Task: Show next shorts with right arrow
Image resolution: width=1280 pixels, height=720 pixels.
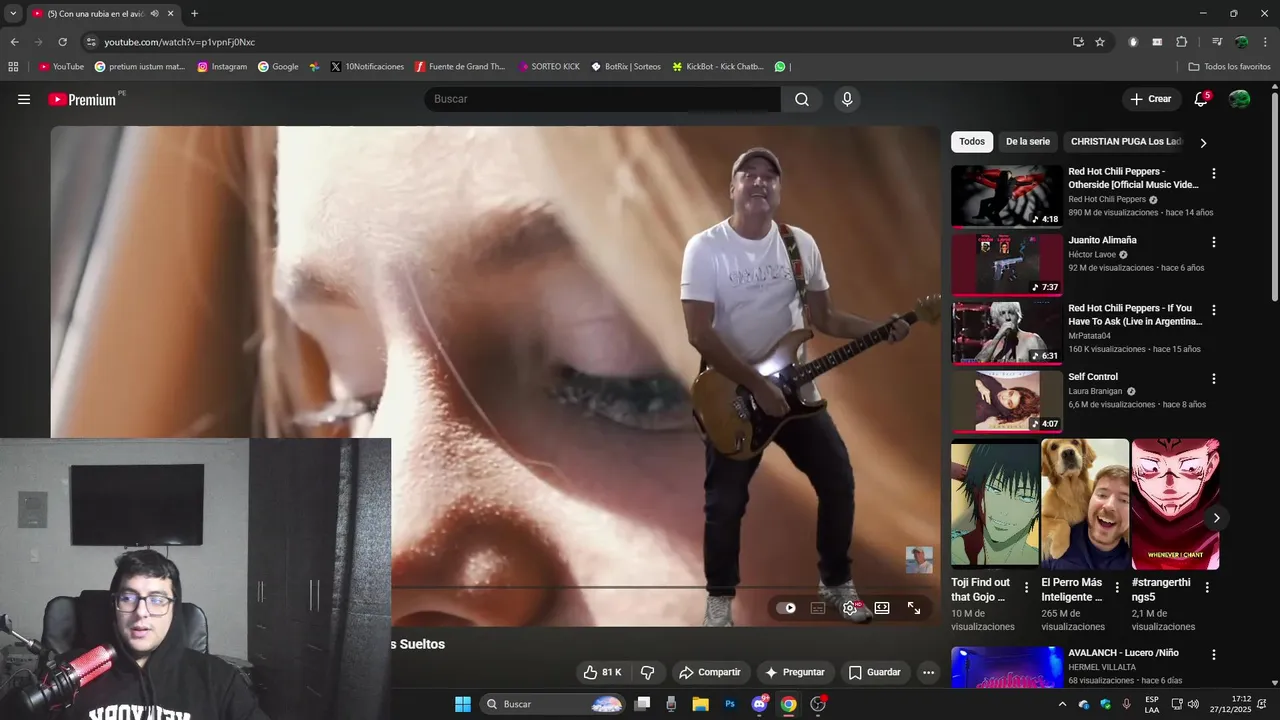Action: (1216, 518)
